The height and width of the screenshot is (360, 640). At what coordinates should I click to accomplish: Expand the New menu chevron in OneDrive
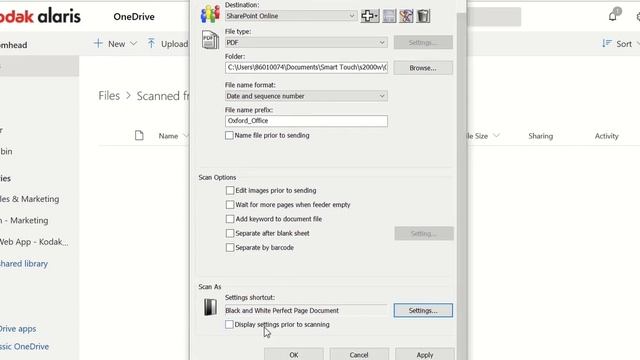133,44
